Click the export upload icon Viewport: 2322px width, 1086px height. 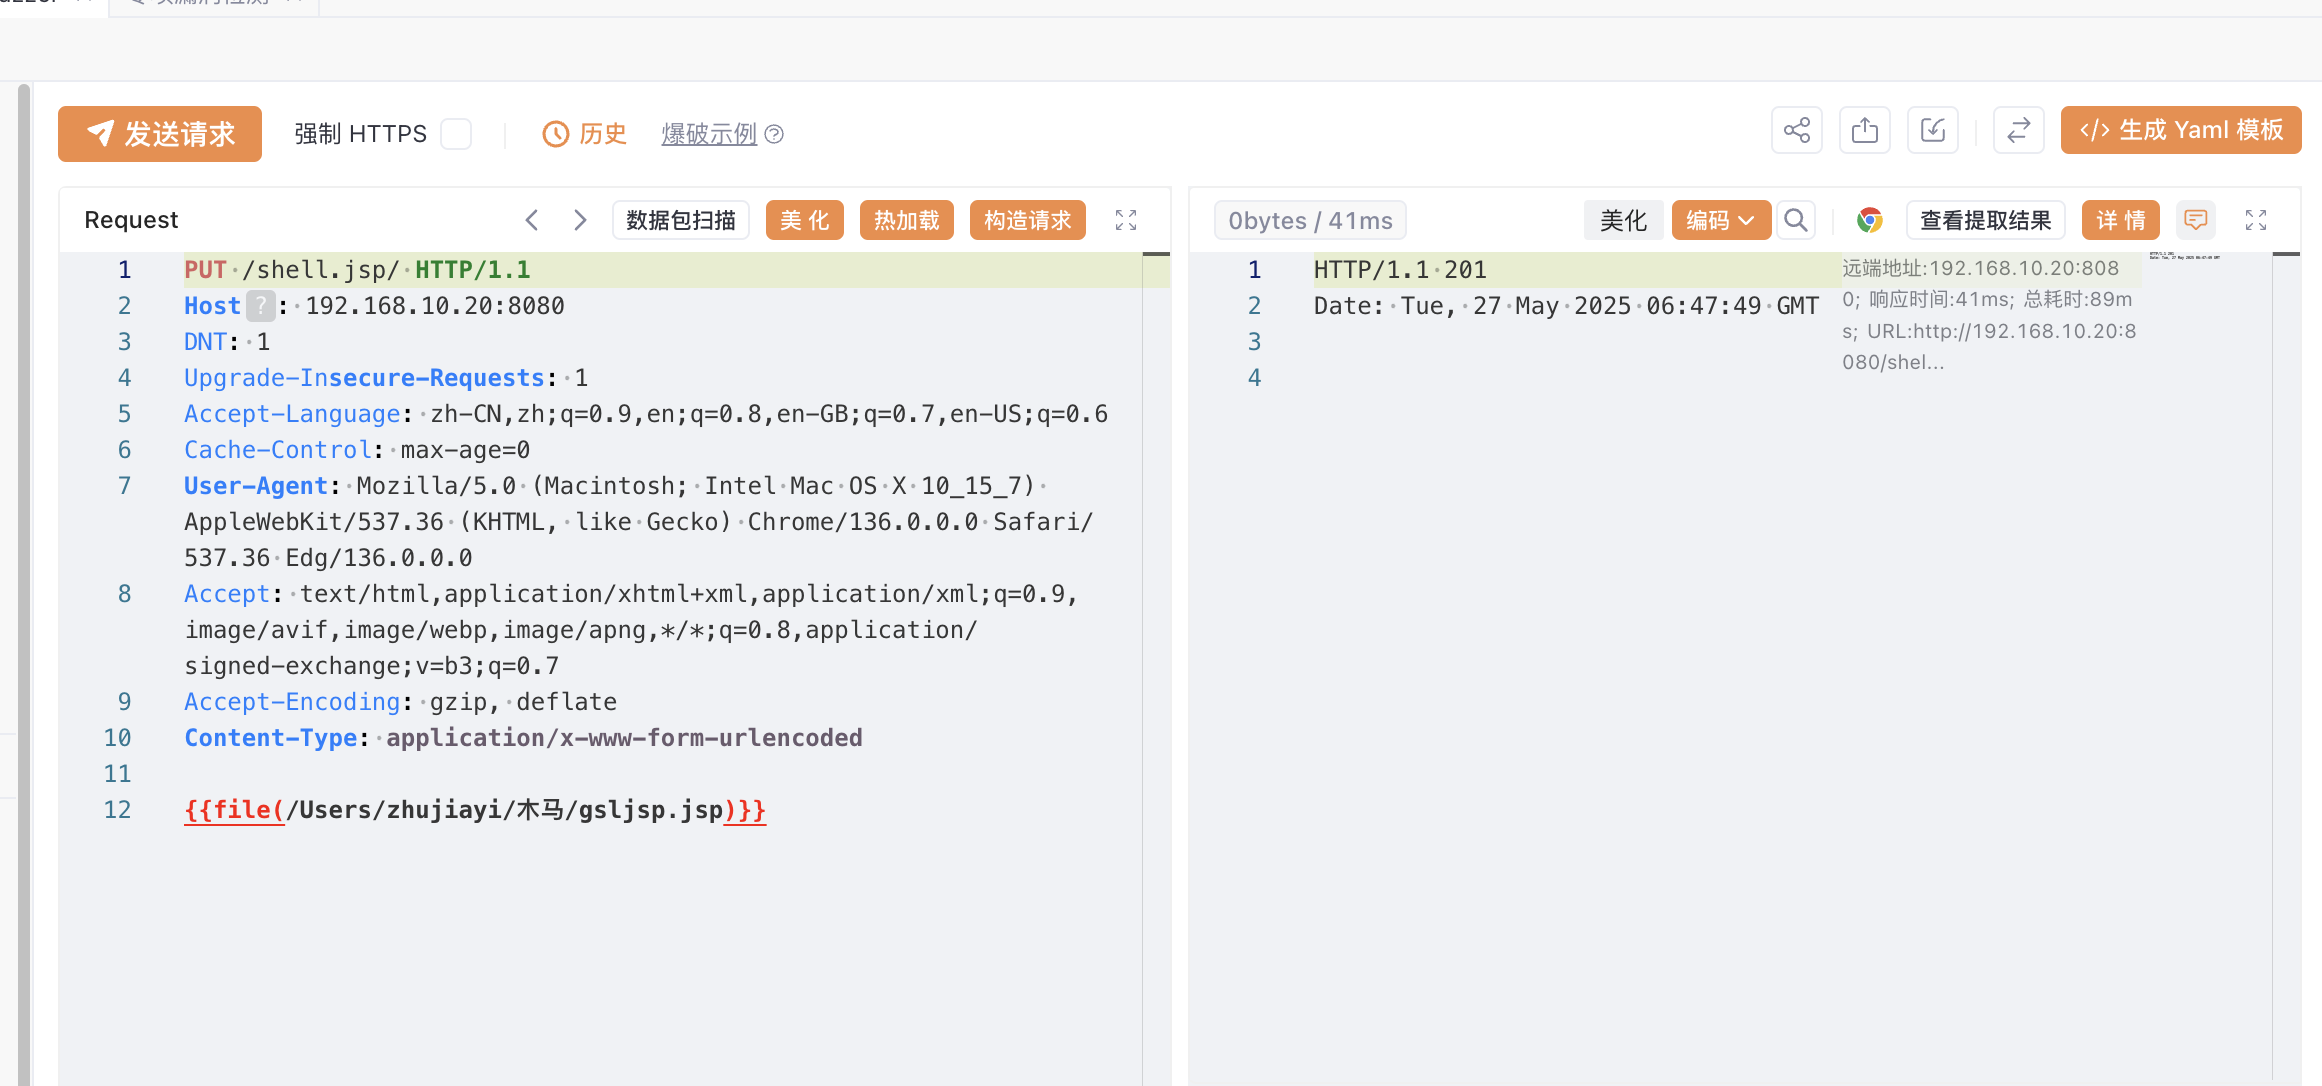point(1865,130)
